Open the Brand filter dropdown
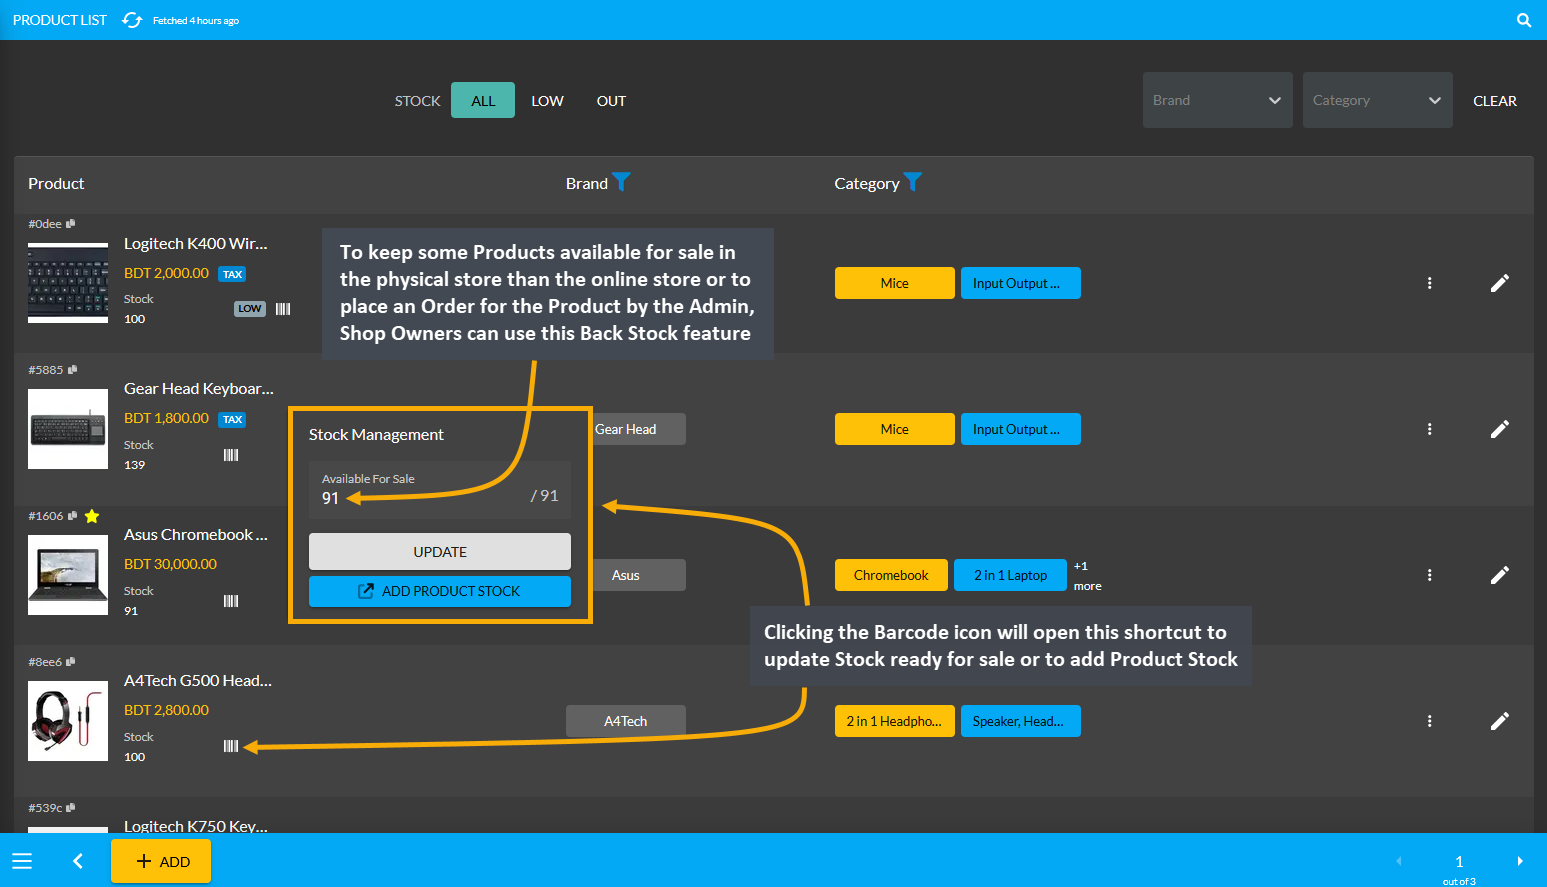Image resolution: width=1547 pixels, height=887 pixels. 1217,100
